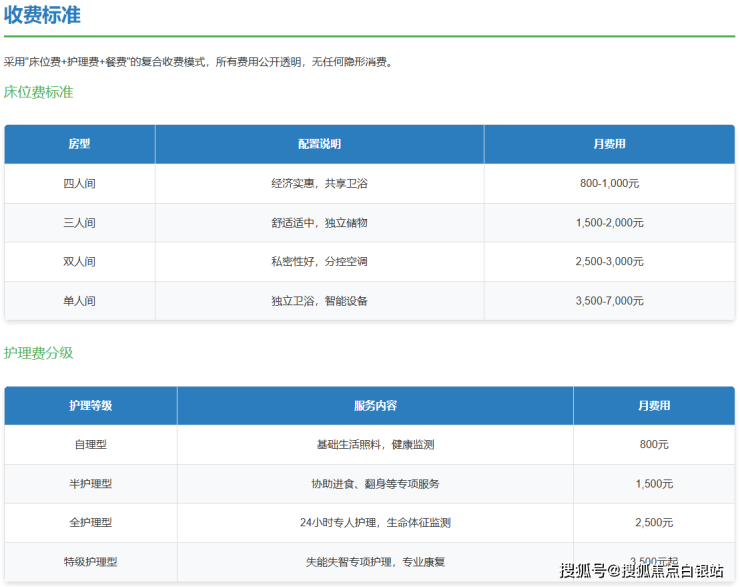740x587 pixels.
Task: Click the 独立卫浴，智能设备 description cell
Action: [319, 301]
